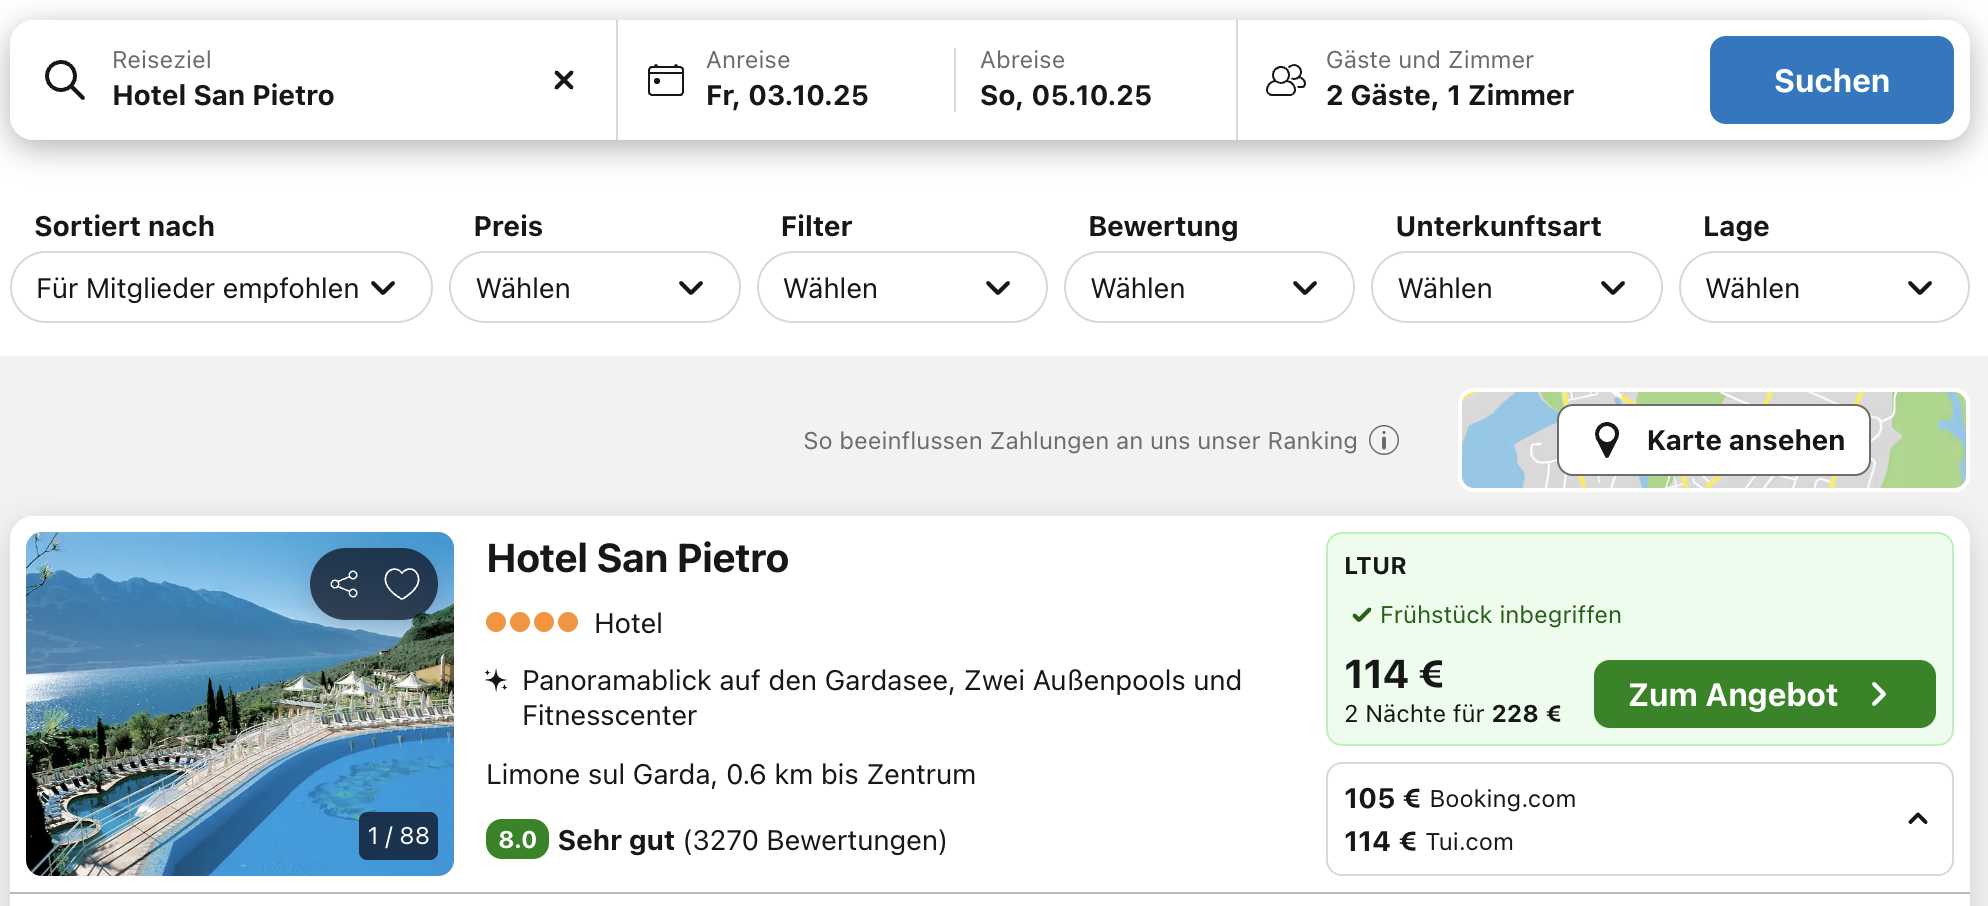Click map pin on Karte ansehen
The height and width of the screenshot is (906, 1988).
pos(1607,440)
